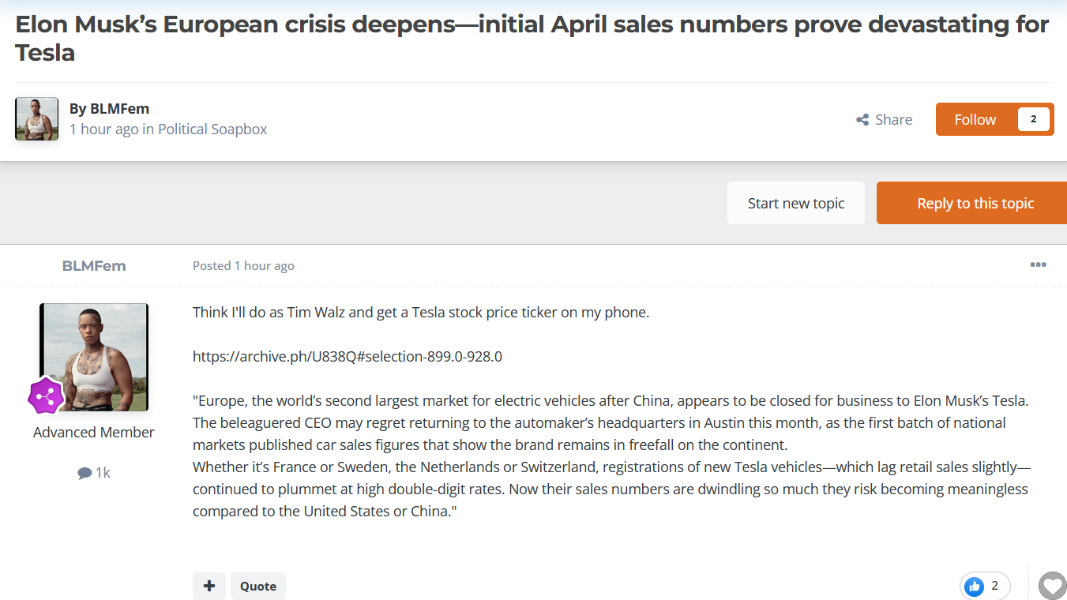Click the reaction count number 2
Viewport: 1067px width, 600px height.
[x=994, y=586]
